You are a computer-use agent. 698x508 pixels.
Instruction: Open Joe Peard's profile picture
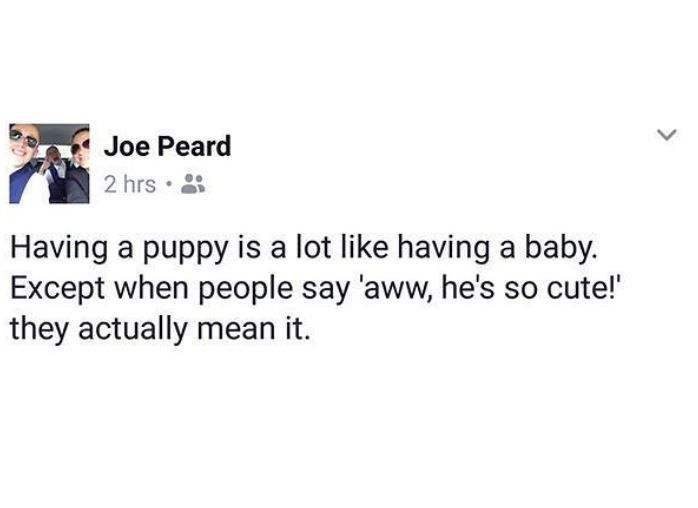(x=49, y=163)
